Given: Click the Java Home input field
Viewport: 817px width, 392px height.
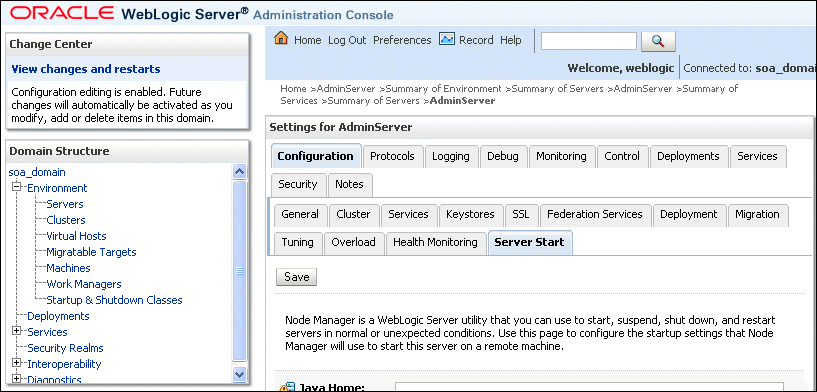Looking at the screenshot, I should pyautogui.click(x=589, y=387).
